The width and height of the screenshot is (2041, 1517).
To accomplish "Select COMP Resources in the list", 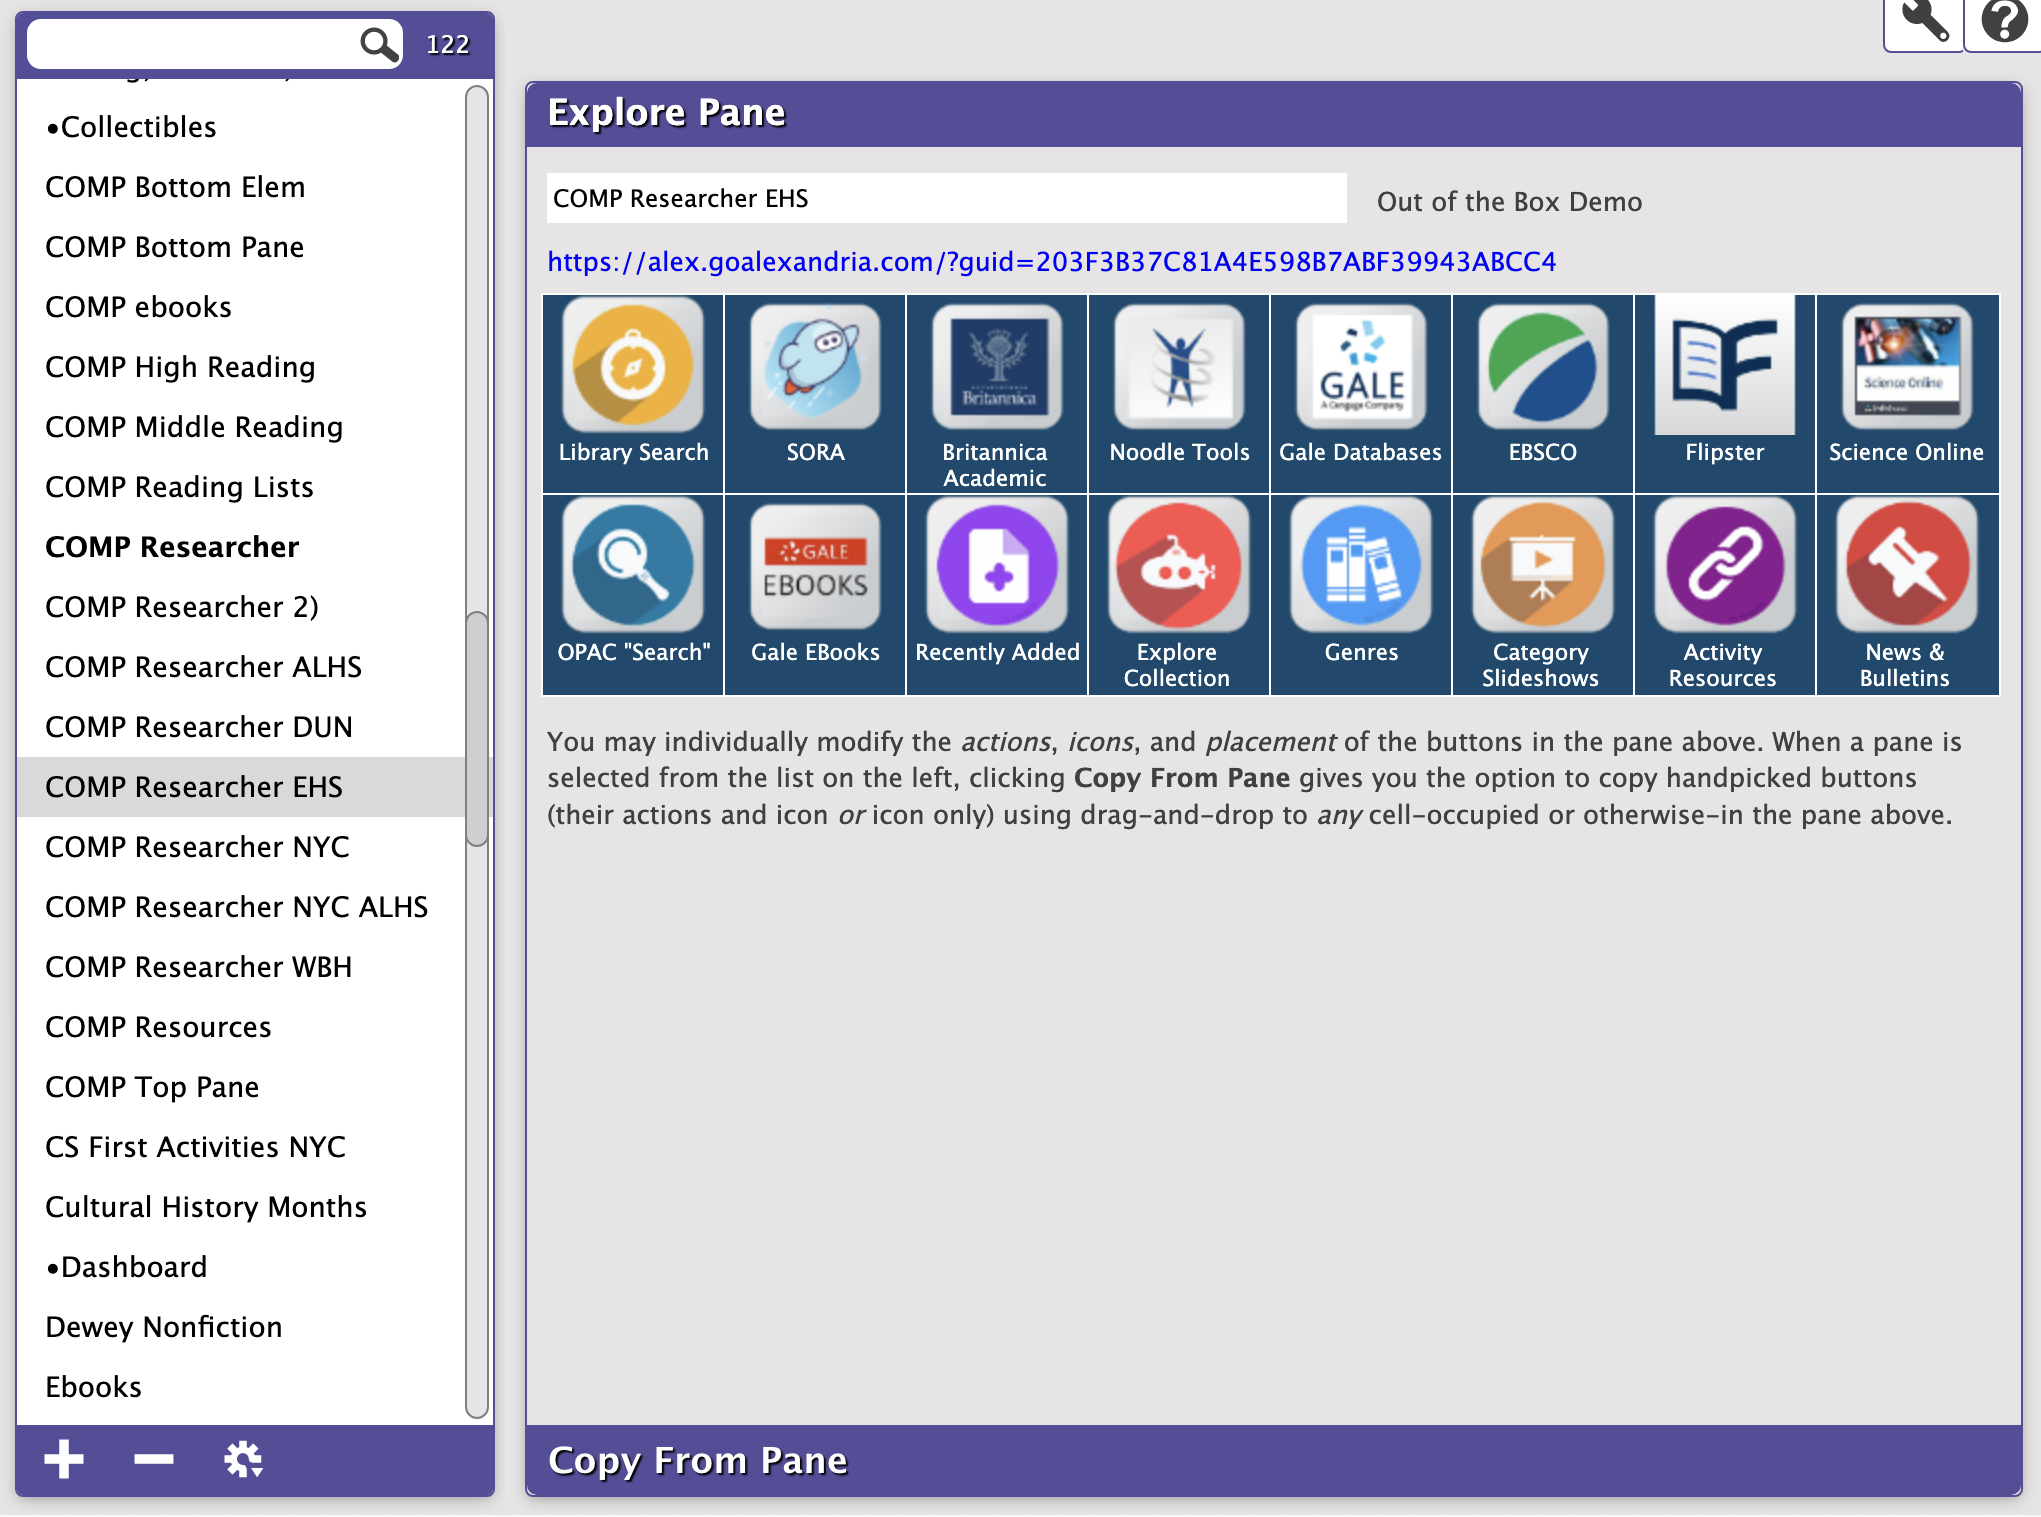I will click(x=240, y=1027).
